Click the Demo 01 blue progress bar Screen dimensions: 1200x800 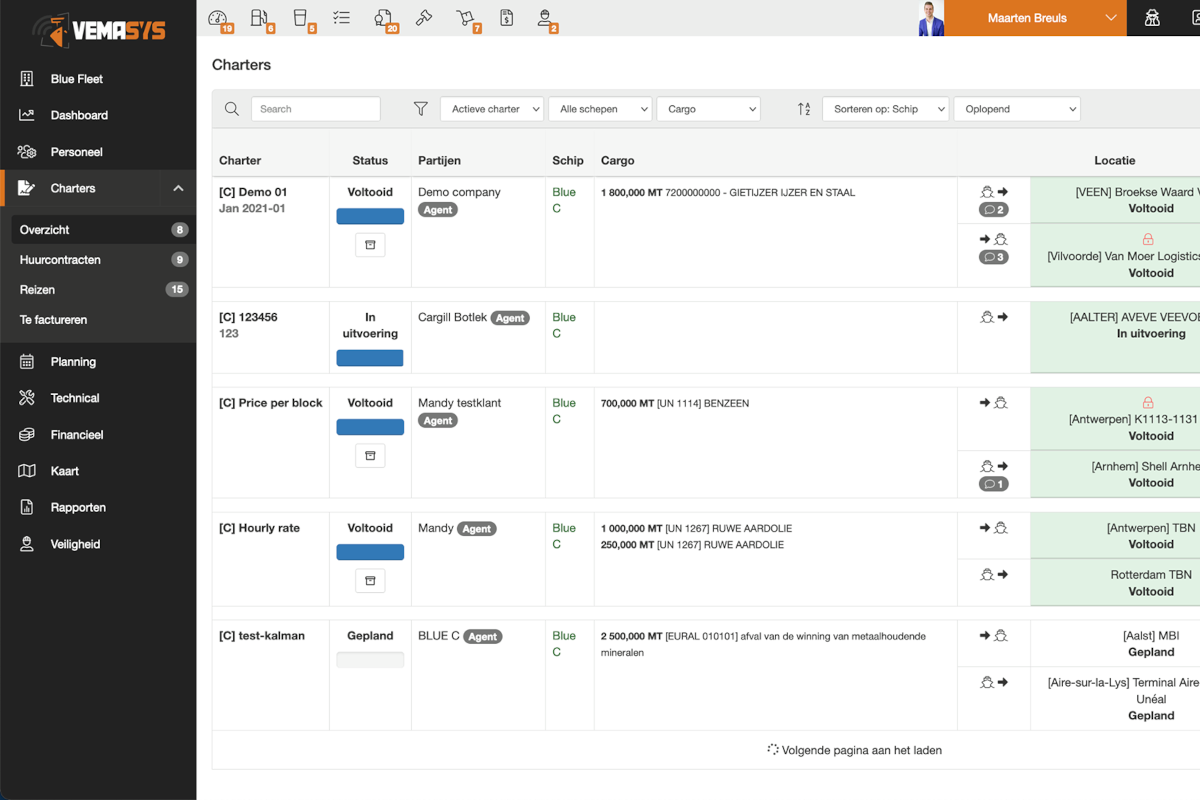click(x=370, y=216)
